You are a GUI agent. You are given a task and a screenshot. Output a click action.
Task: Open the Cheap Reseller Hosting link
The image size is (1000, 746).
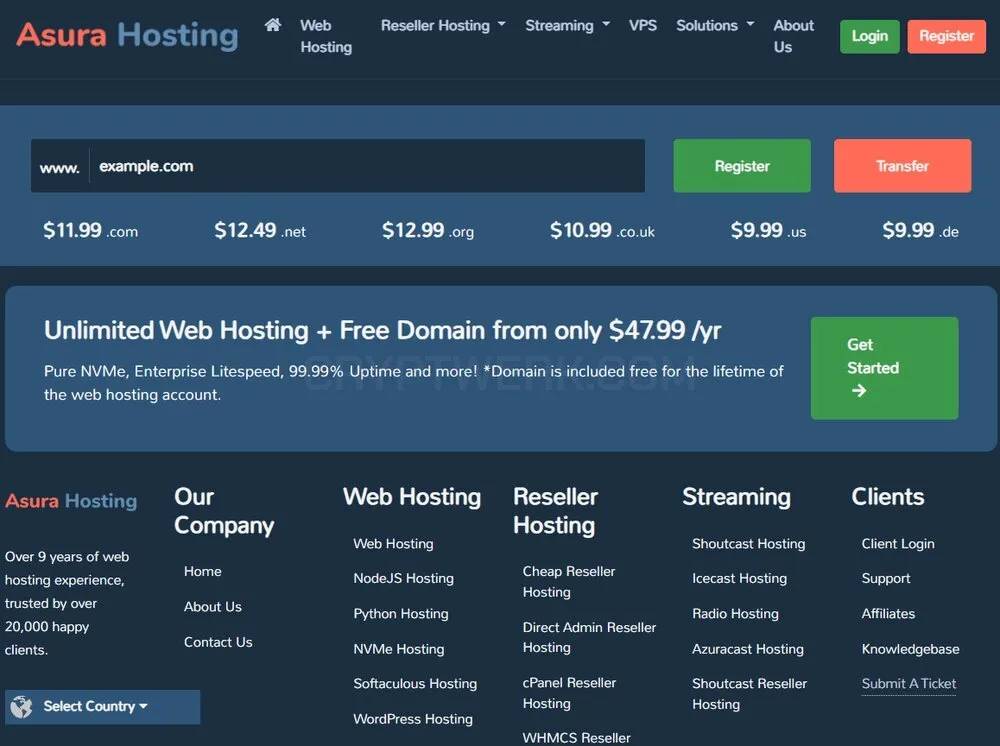[x=569, y=581]
